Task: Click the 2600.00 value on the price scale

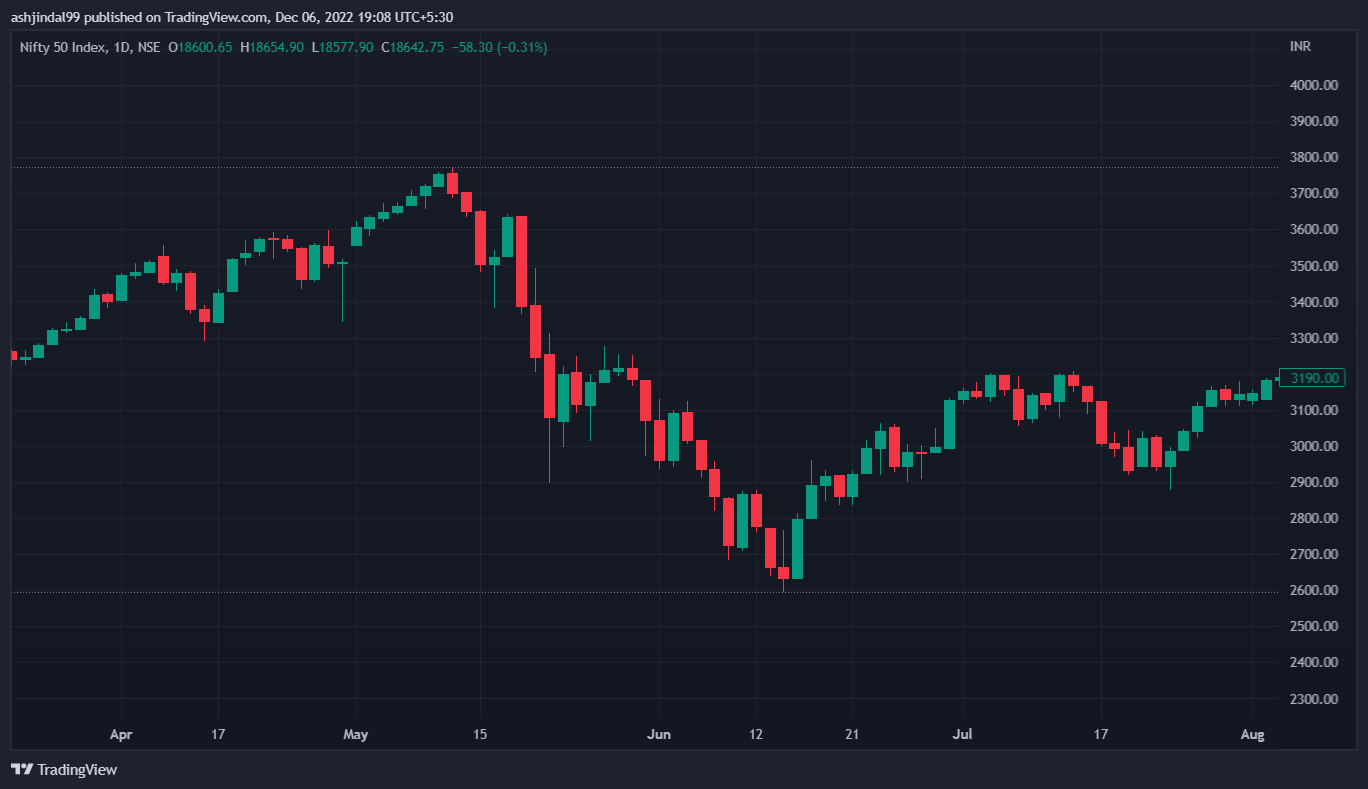Action: (1315, 589)
